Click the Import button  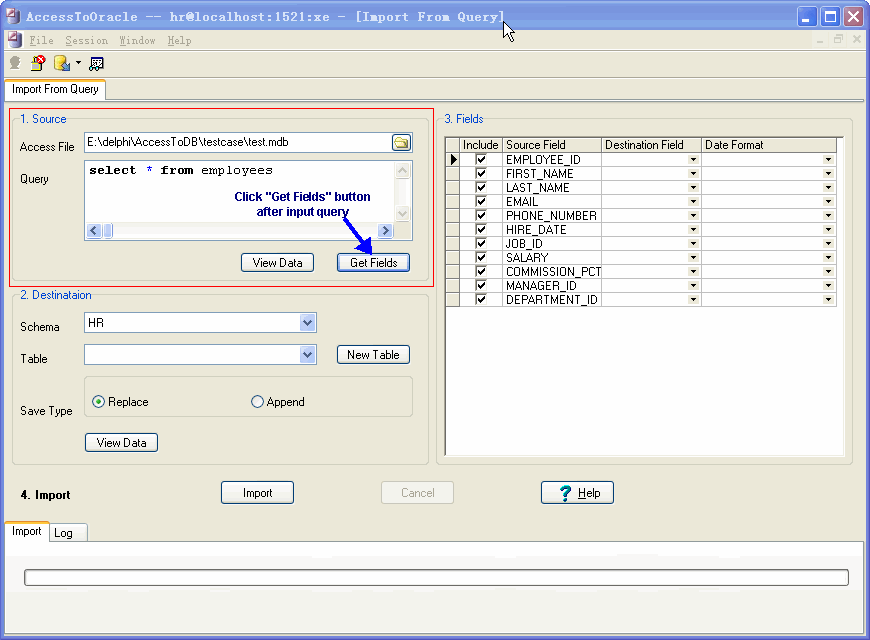coord(257,493)
